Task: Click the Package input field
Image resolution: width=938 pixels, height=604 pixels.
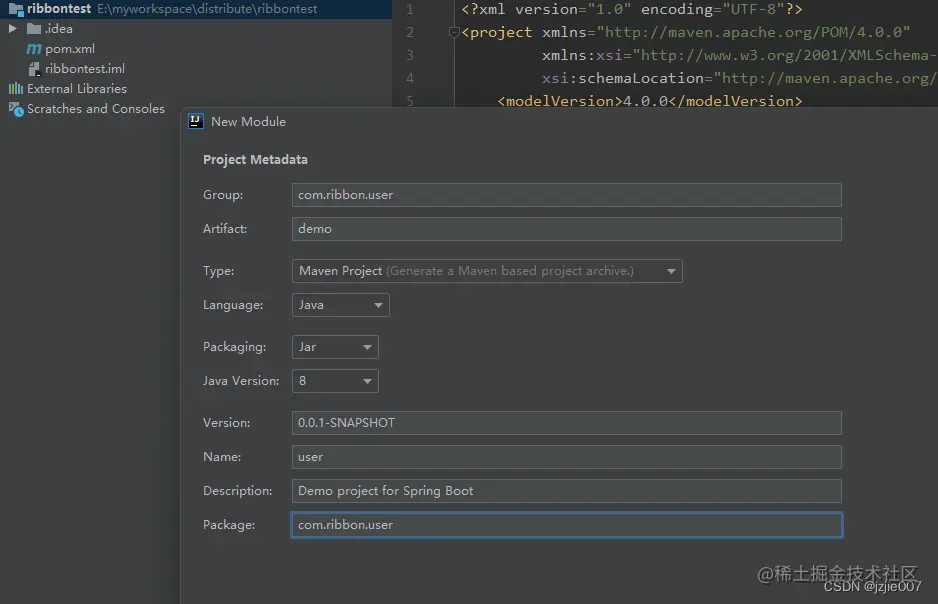Action: point(567,525)
